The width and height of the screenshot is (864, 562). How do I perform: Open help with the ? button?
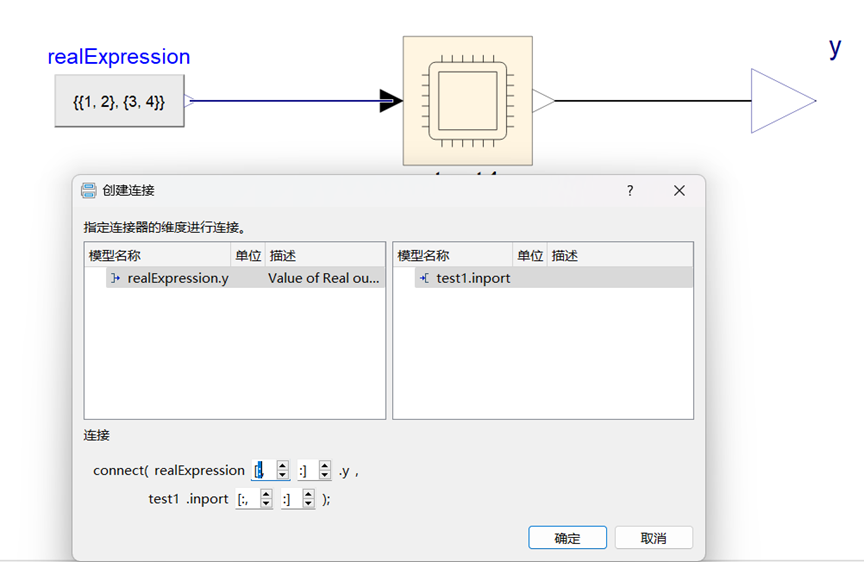pos(630,191)
